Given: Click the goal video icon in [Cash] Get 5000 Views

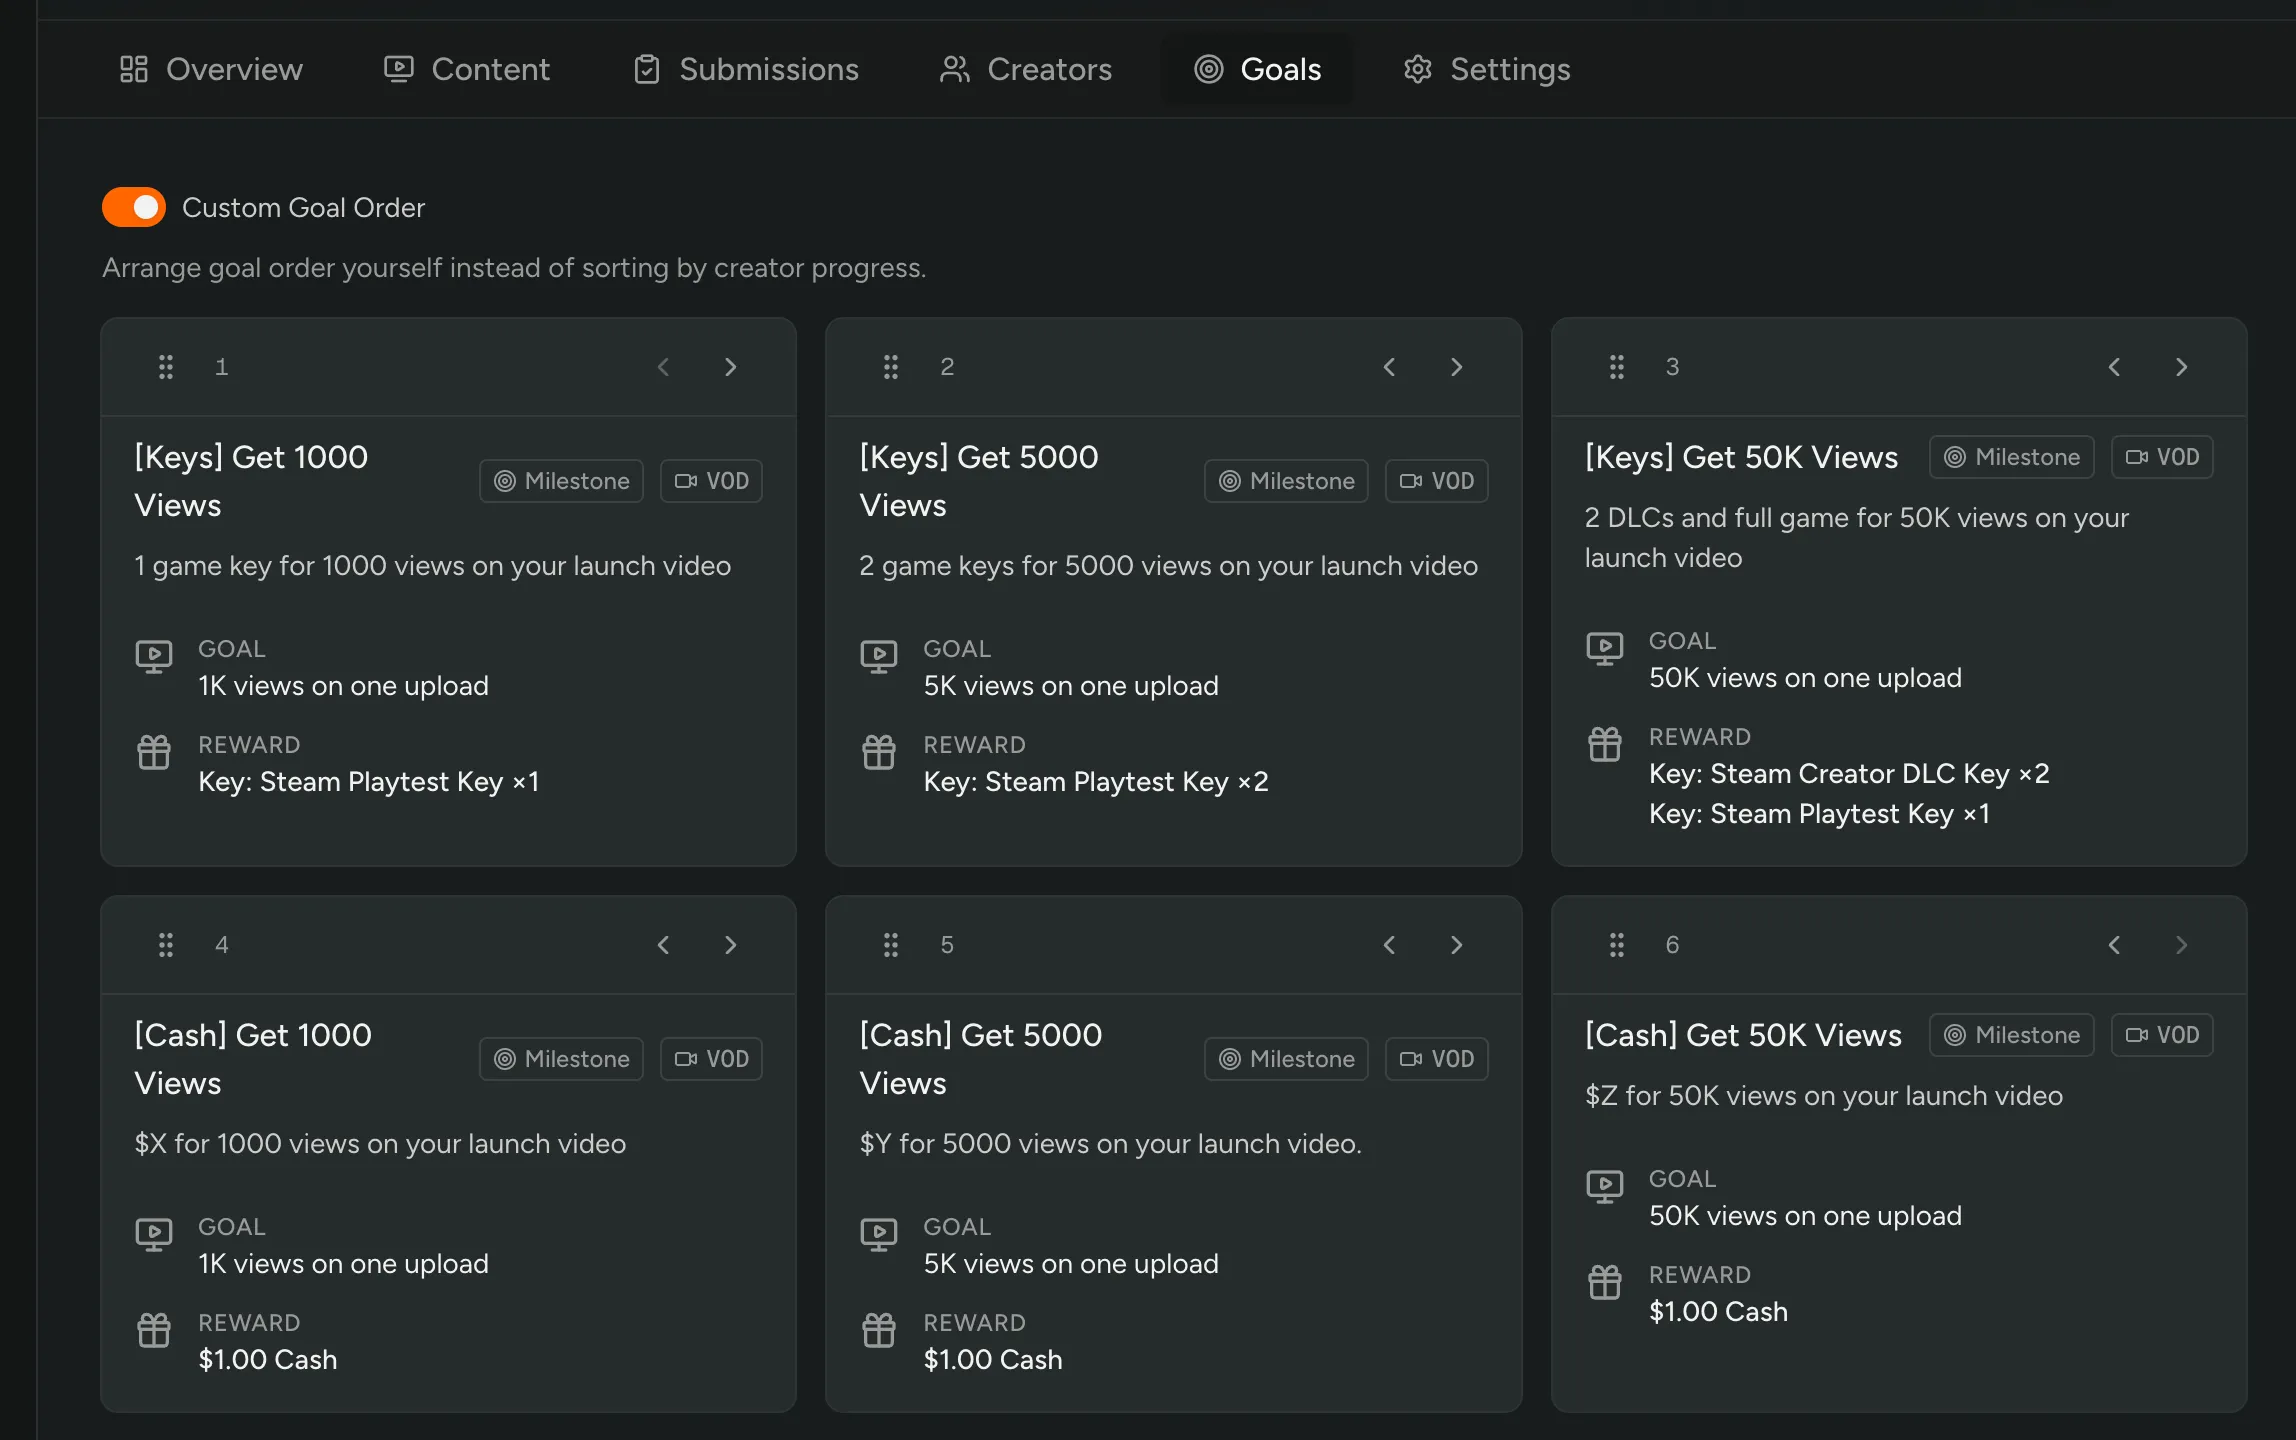Looking at the screenshot, I should click(x=879, y=1235).
